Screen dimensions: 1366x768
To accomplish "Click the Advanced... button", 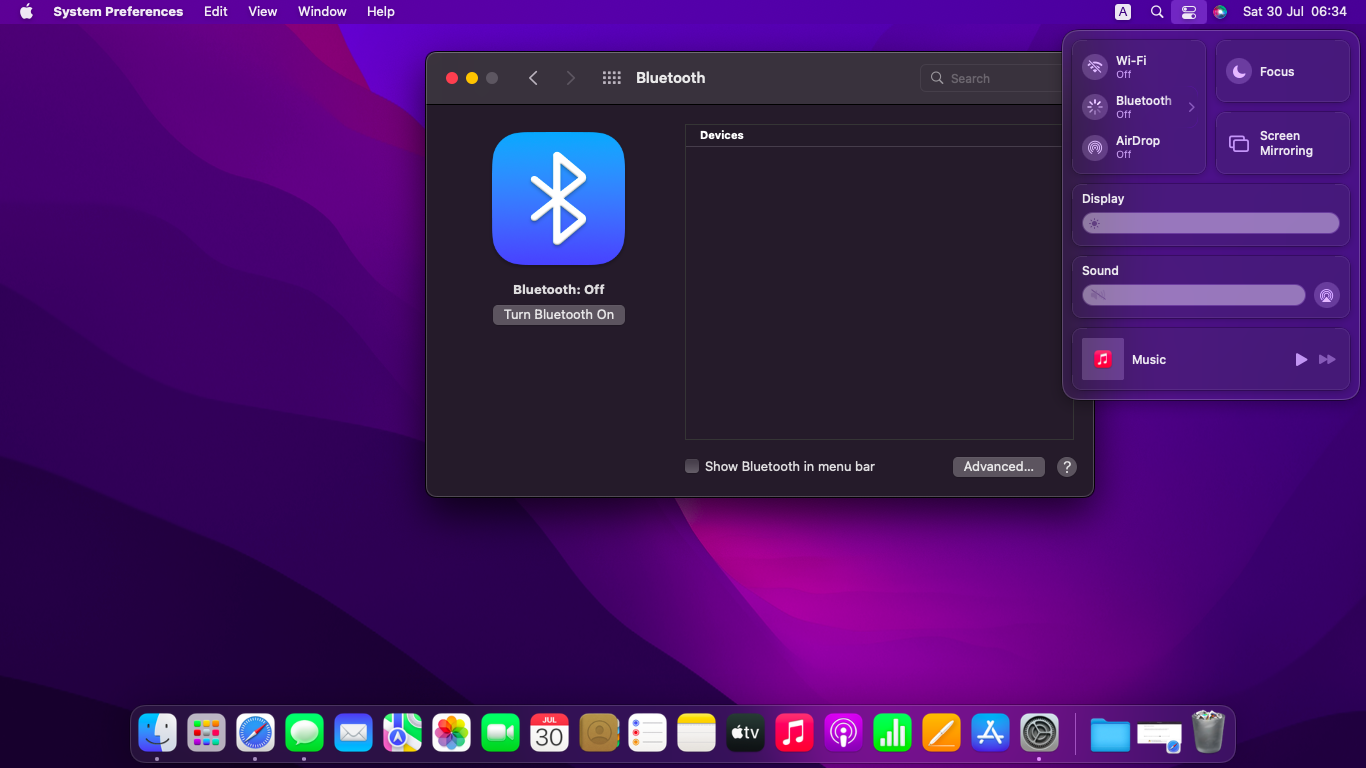I will coord(998,467).
